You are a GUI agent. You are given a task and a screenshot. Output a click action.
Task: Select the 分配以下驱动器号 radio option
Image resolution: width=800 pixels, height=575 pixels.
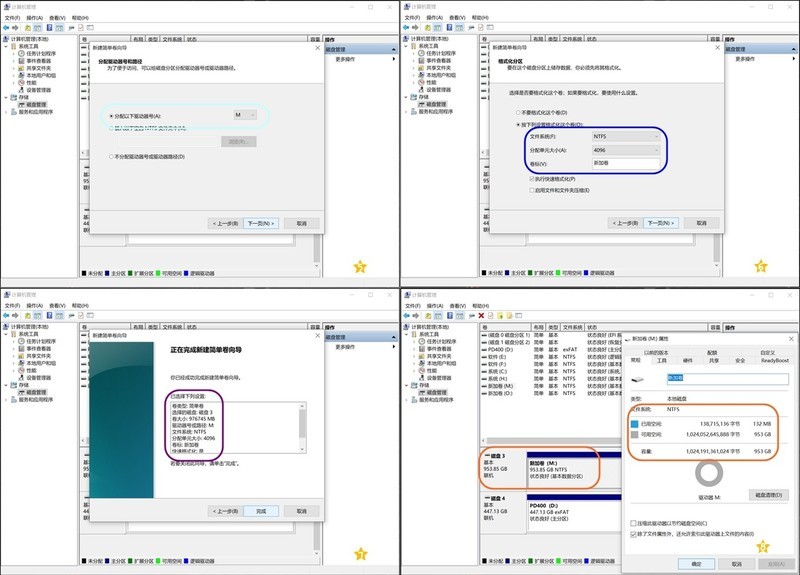point(111,116)
